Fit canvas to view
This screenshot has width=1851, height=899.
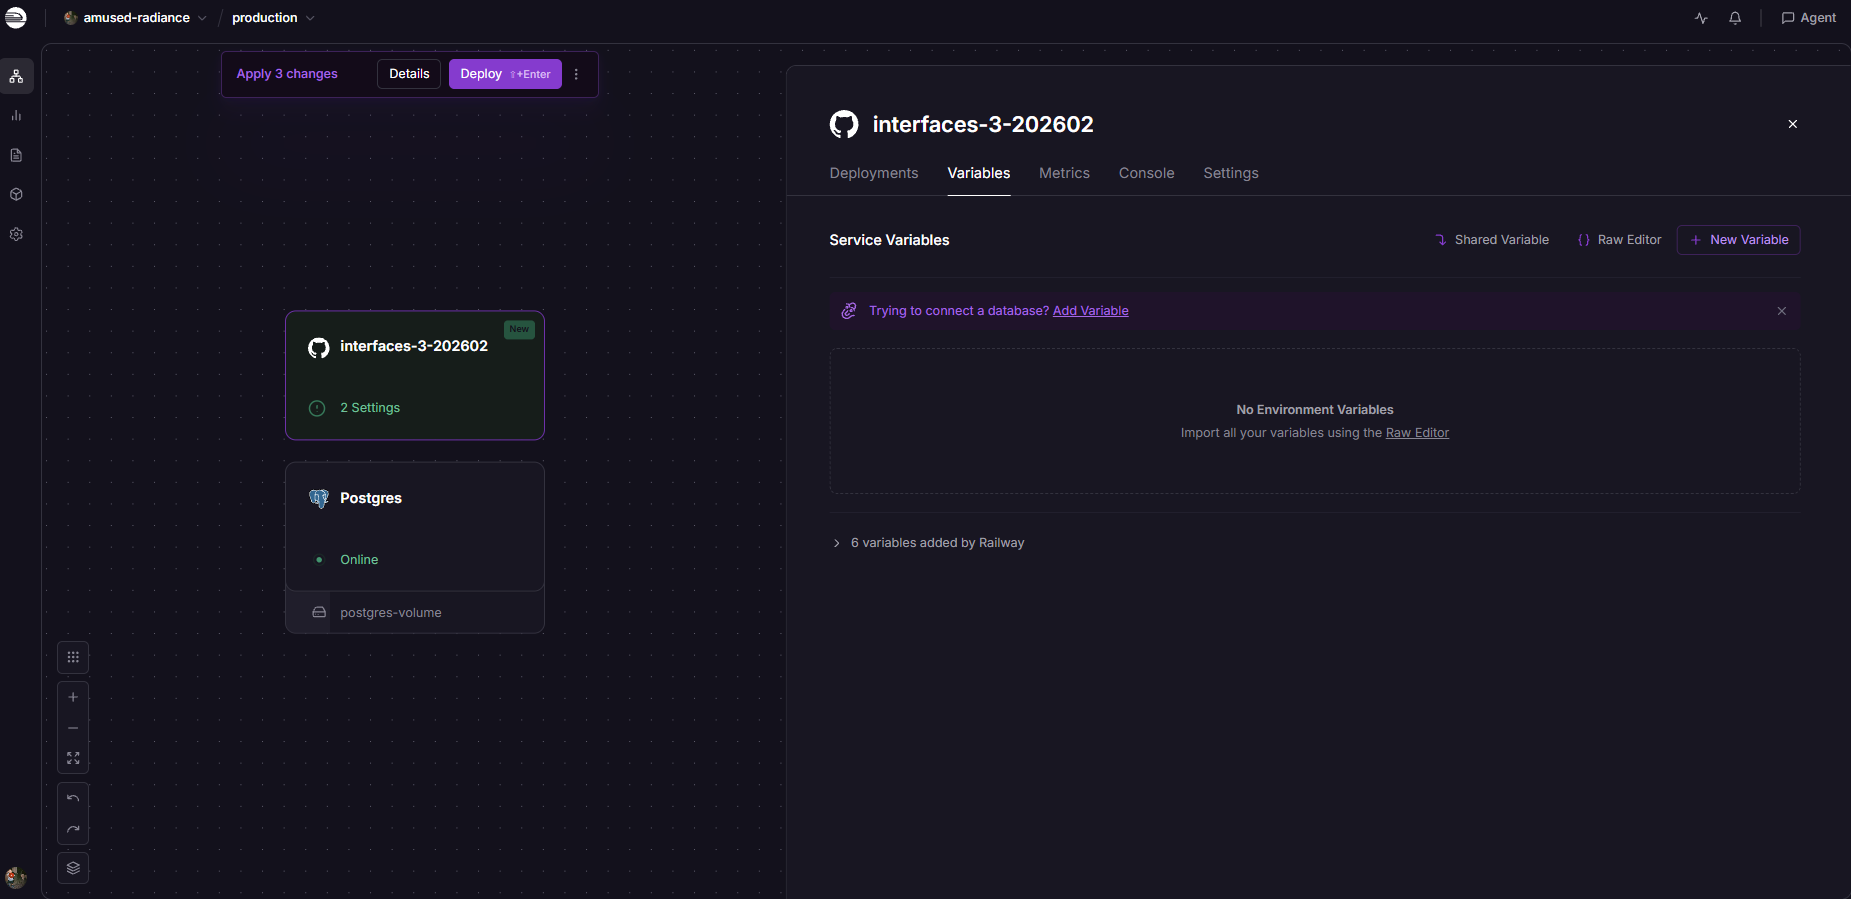[x=73, y=758]
